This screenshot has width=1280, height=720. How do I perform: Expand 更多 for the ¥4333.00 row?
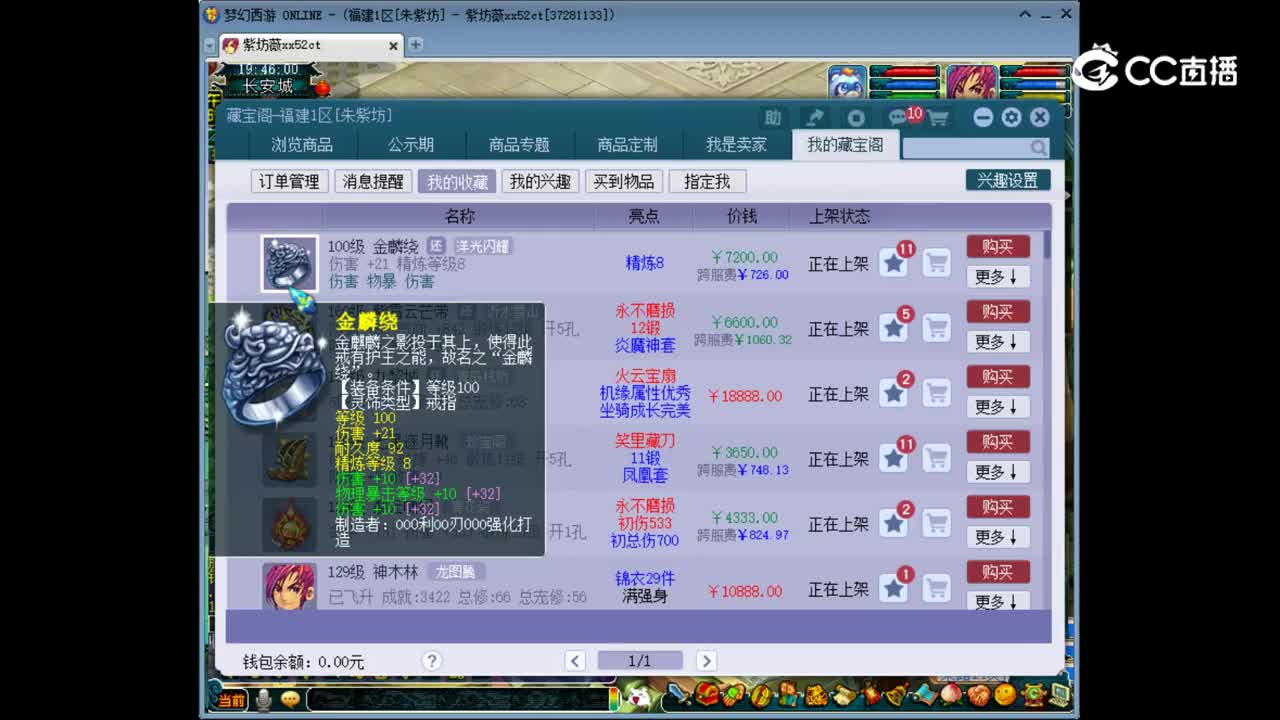[998, 537]
